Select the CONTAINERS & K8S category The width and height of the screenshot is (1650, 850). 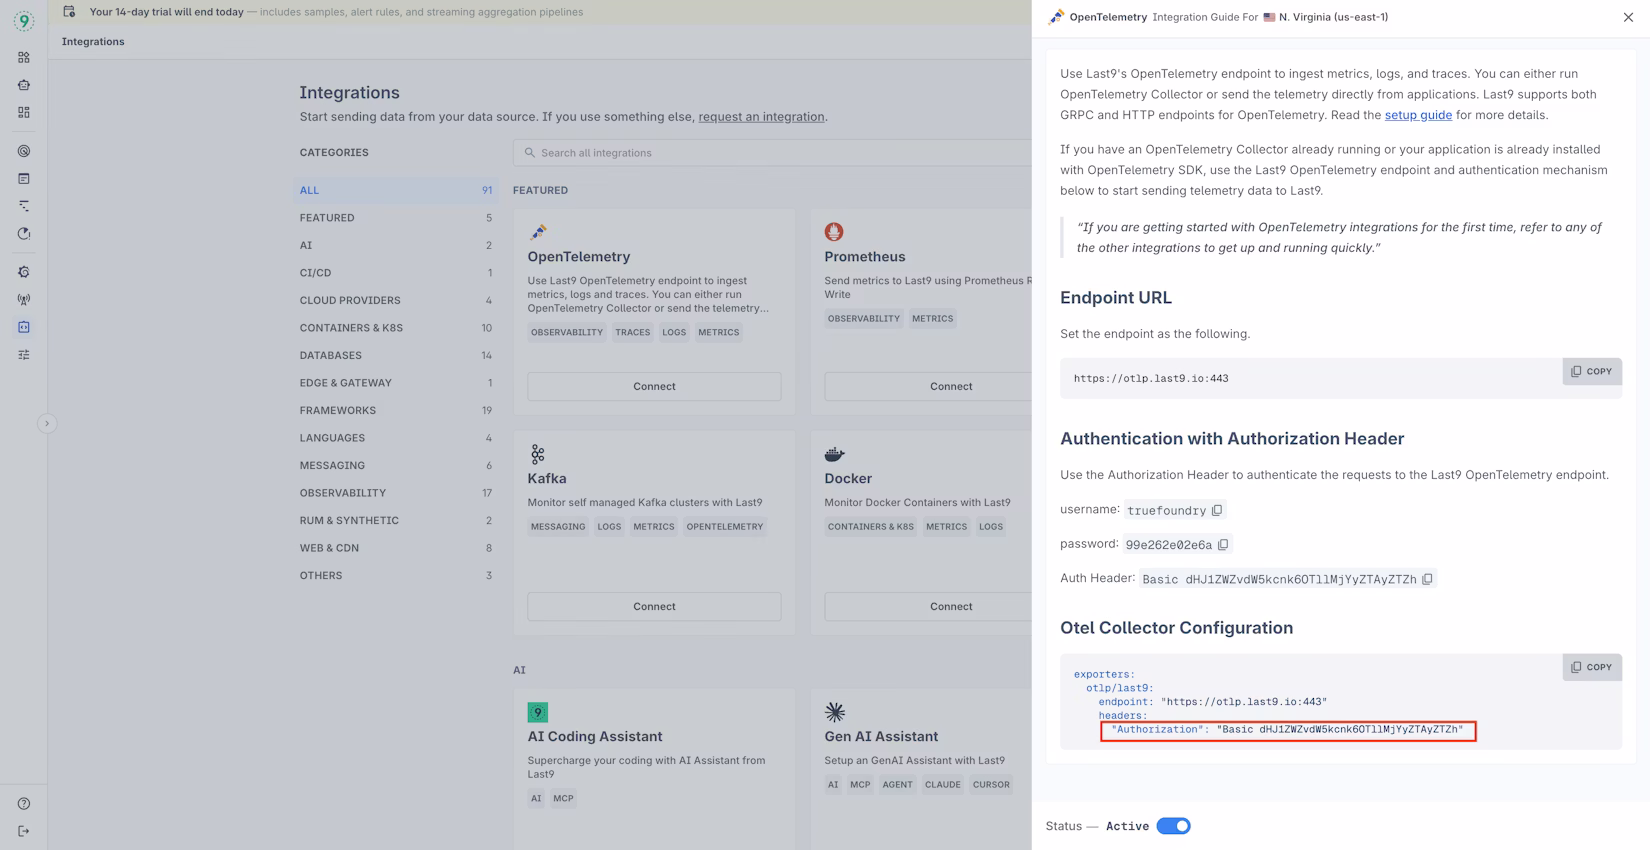[x=396, y=328]
